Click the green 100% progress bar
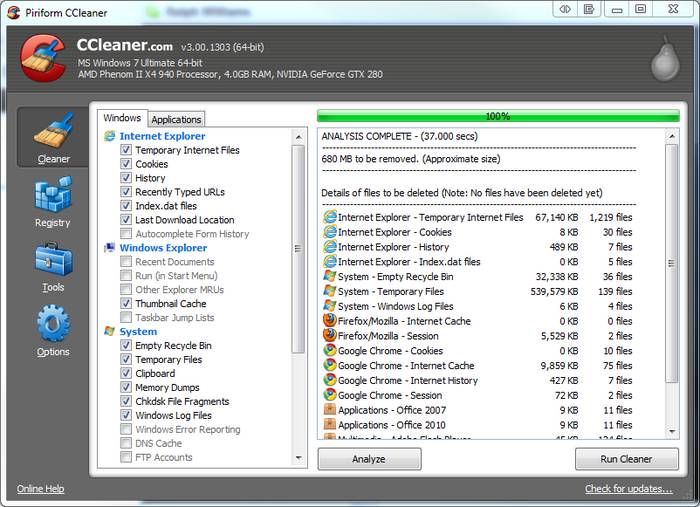Image resolution: width=700 pixels, height=507 pixels. tap(497, 116)
